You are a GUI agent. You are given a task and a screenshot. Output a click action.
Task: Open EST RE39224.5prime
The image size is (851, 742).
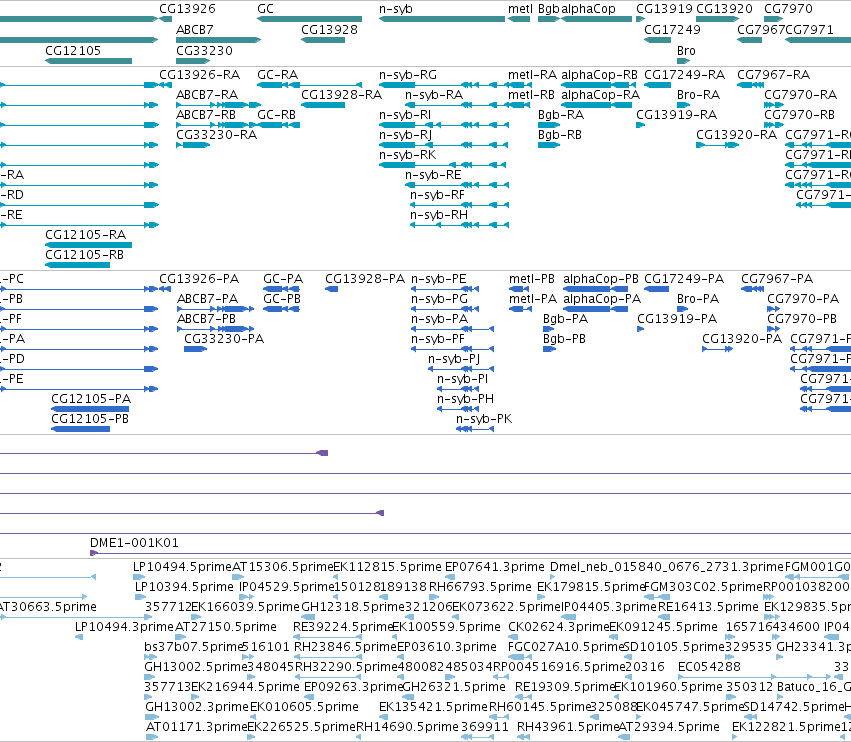343,626
